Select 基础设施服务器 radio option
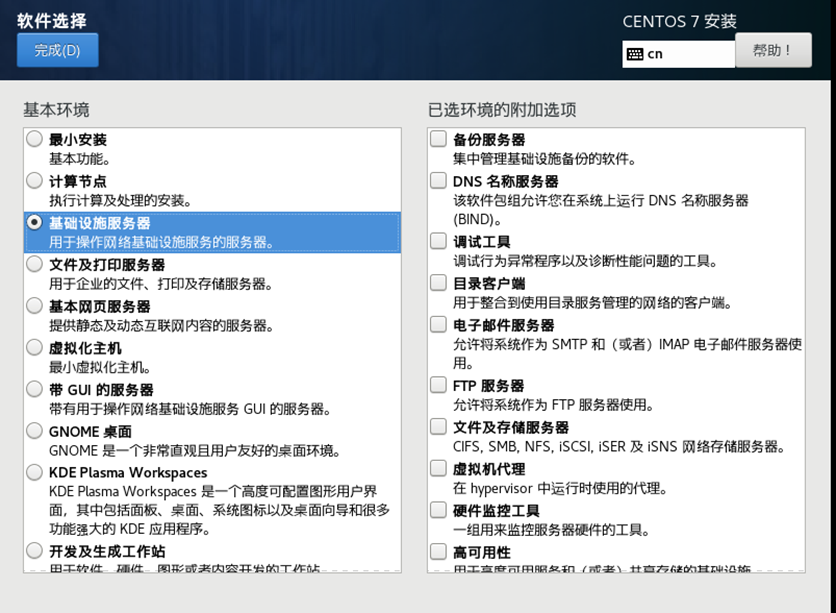836x613 pixels. coord(35,222)
